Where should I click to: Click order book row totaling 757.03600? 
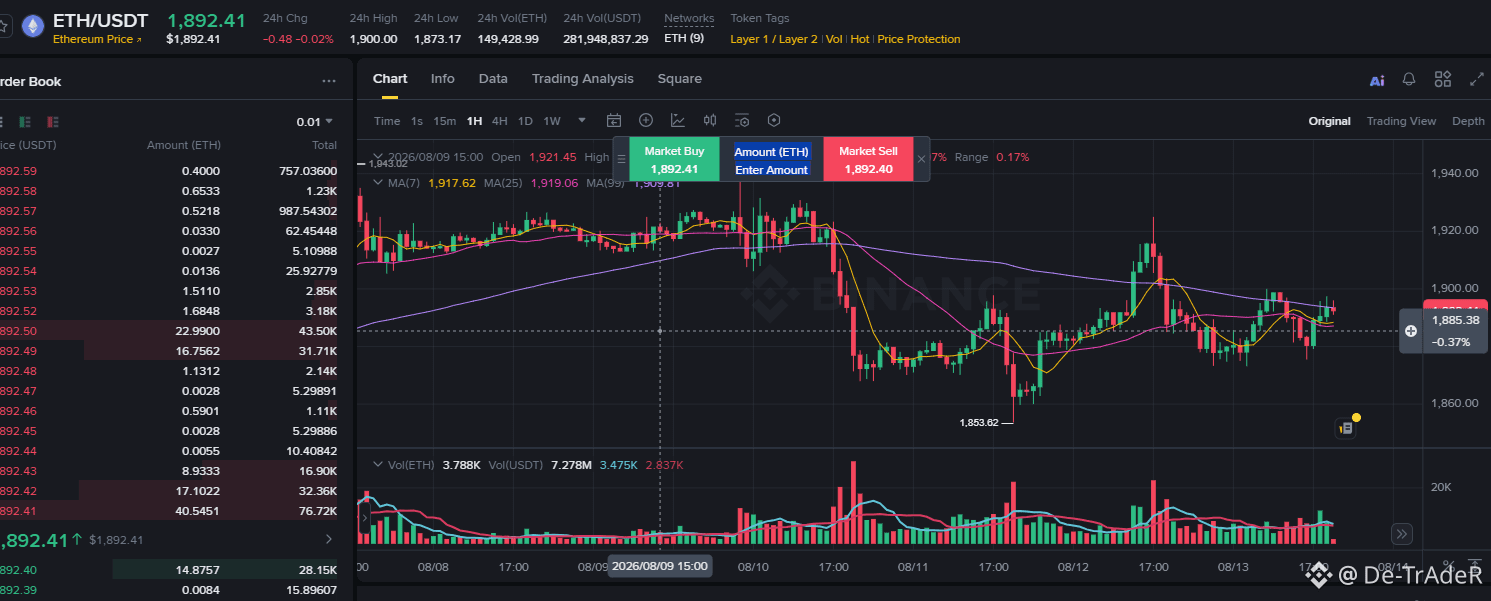tap(169, 171)
